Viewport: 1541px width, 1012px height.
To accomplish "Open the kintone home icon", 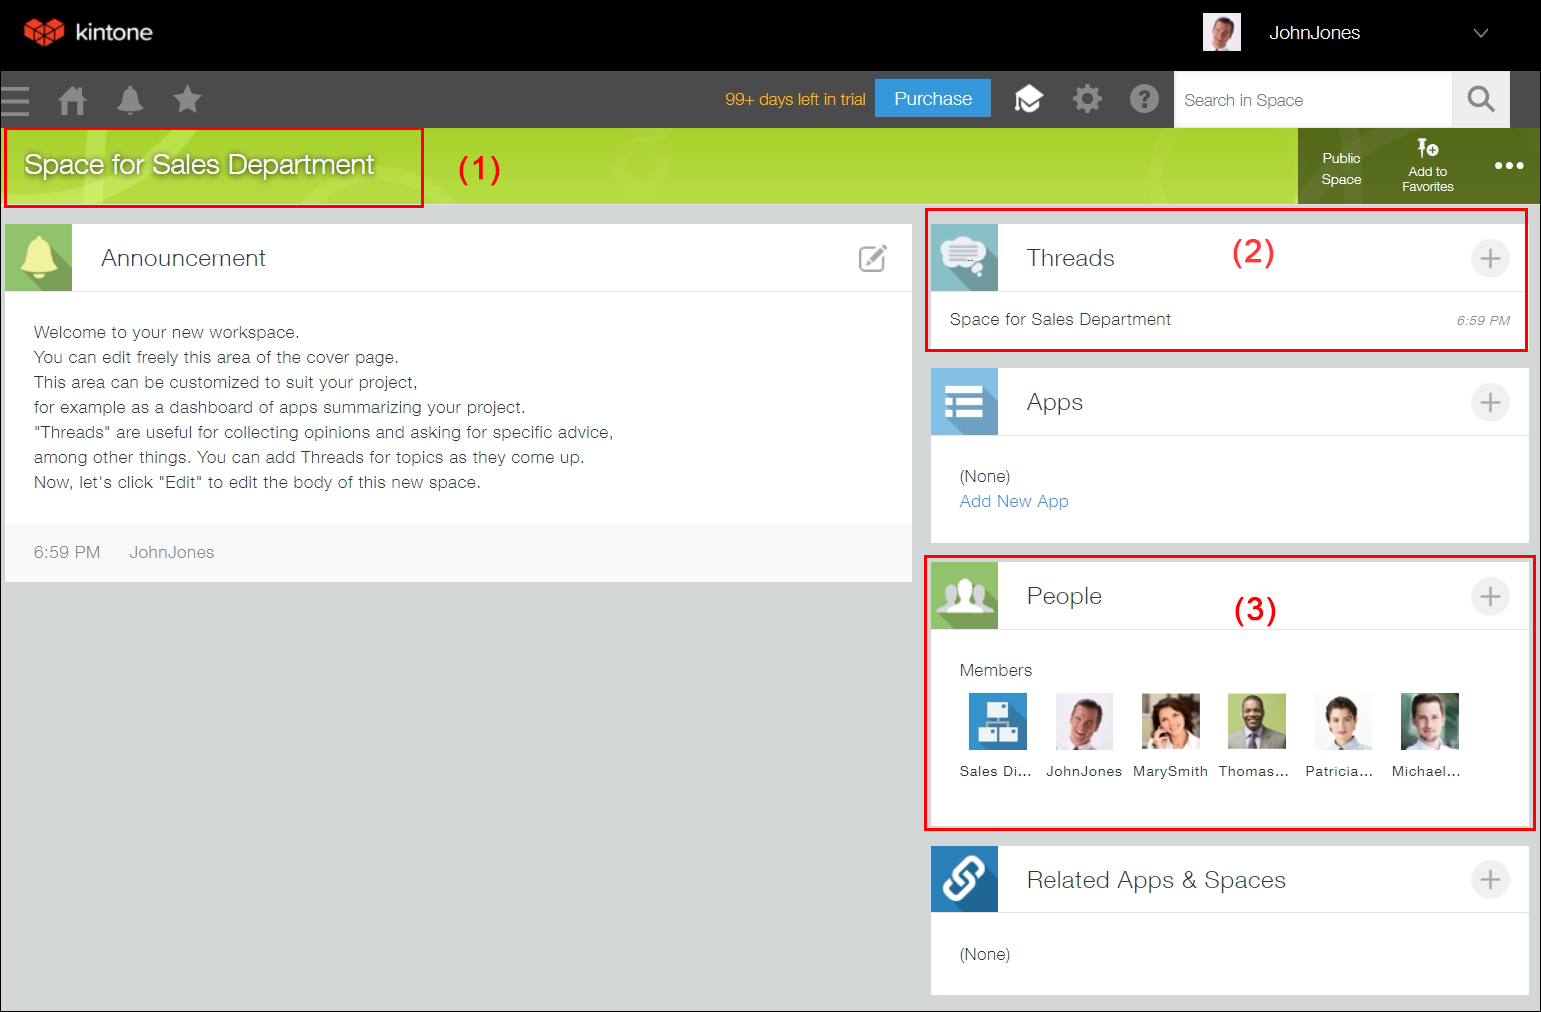I will 72,100.
